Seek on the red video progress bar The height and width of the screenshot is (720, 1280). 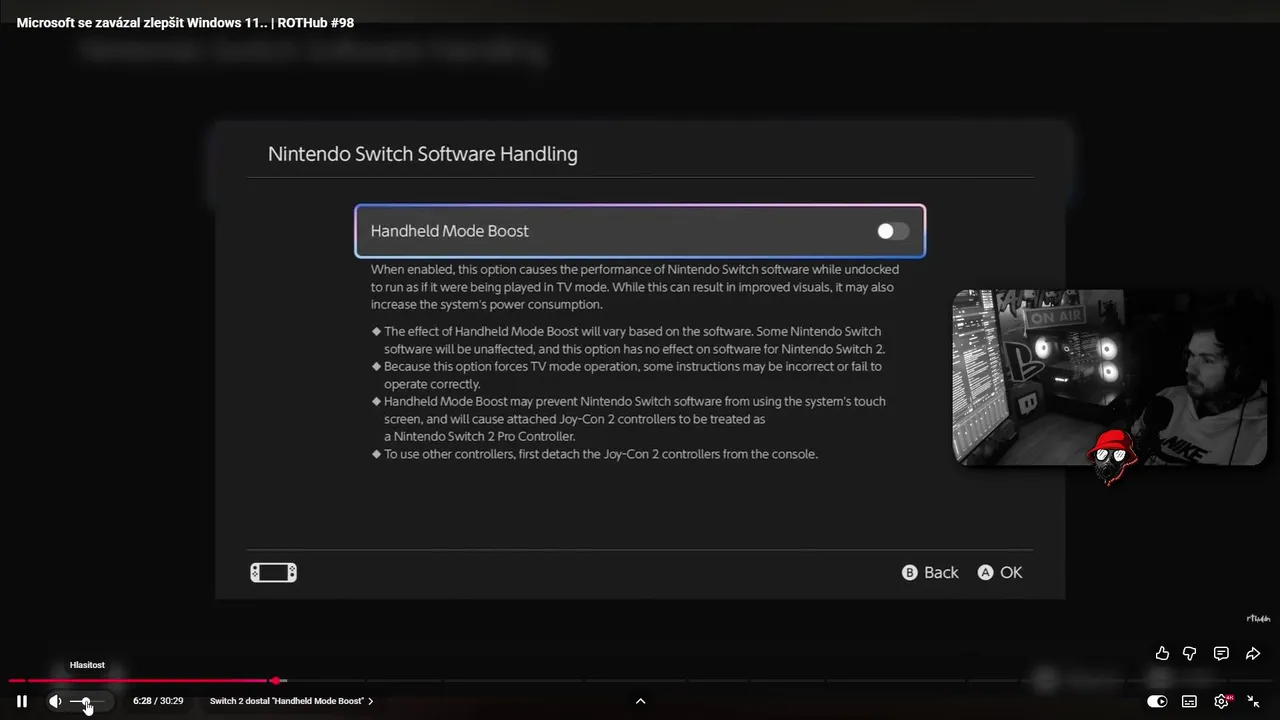[x=640, y=680]
